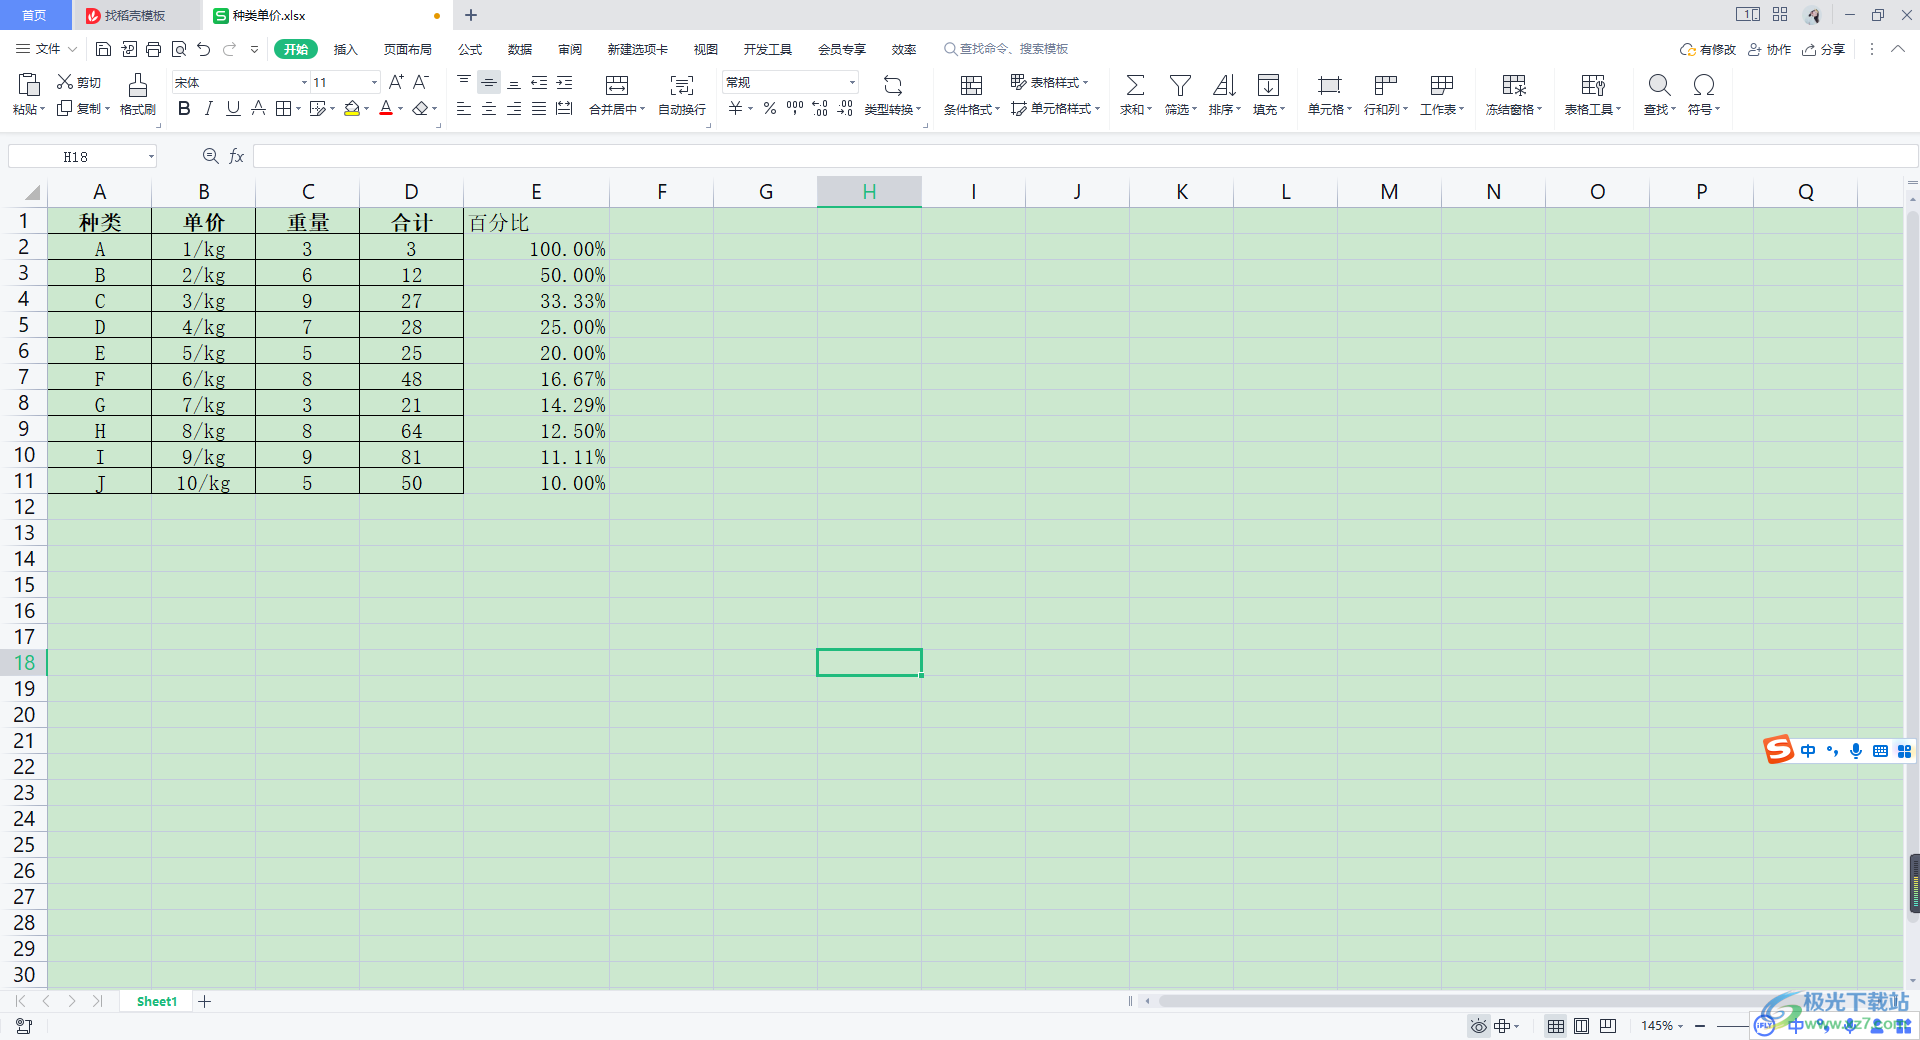Click the 有修改 sync status button
Image resolution: width=1920 pixels, height=1040 pixels.
pos(1708,49)
